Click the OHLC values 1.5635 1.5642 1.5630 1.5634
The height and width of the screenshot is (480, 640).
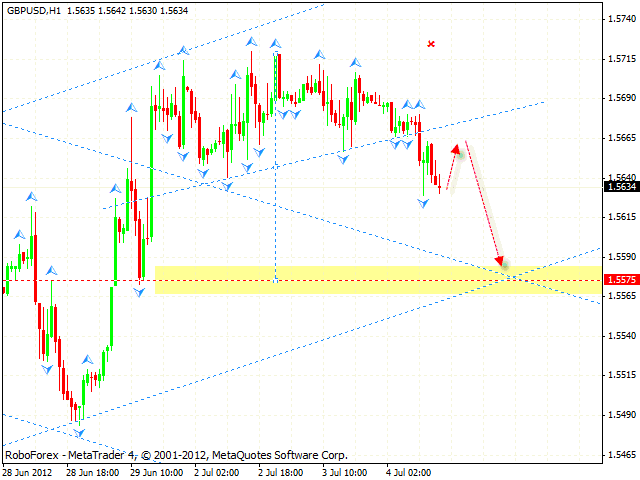tap(127, 11)
